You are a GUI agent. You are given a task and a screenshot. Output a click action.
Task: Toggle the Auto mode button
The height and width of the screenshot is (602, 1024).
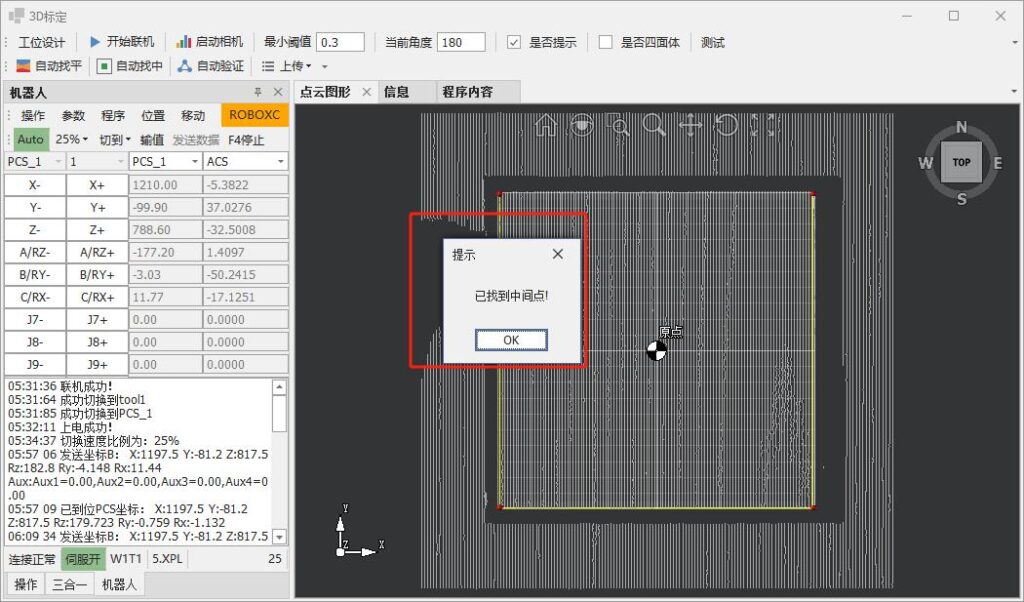click(30, 139)
